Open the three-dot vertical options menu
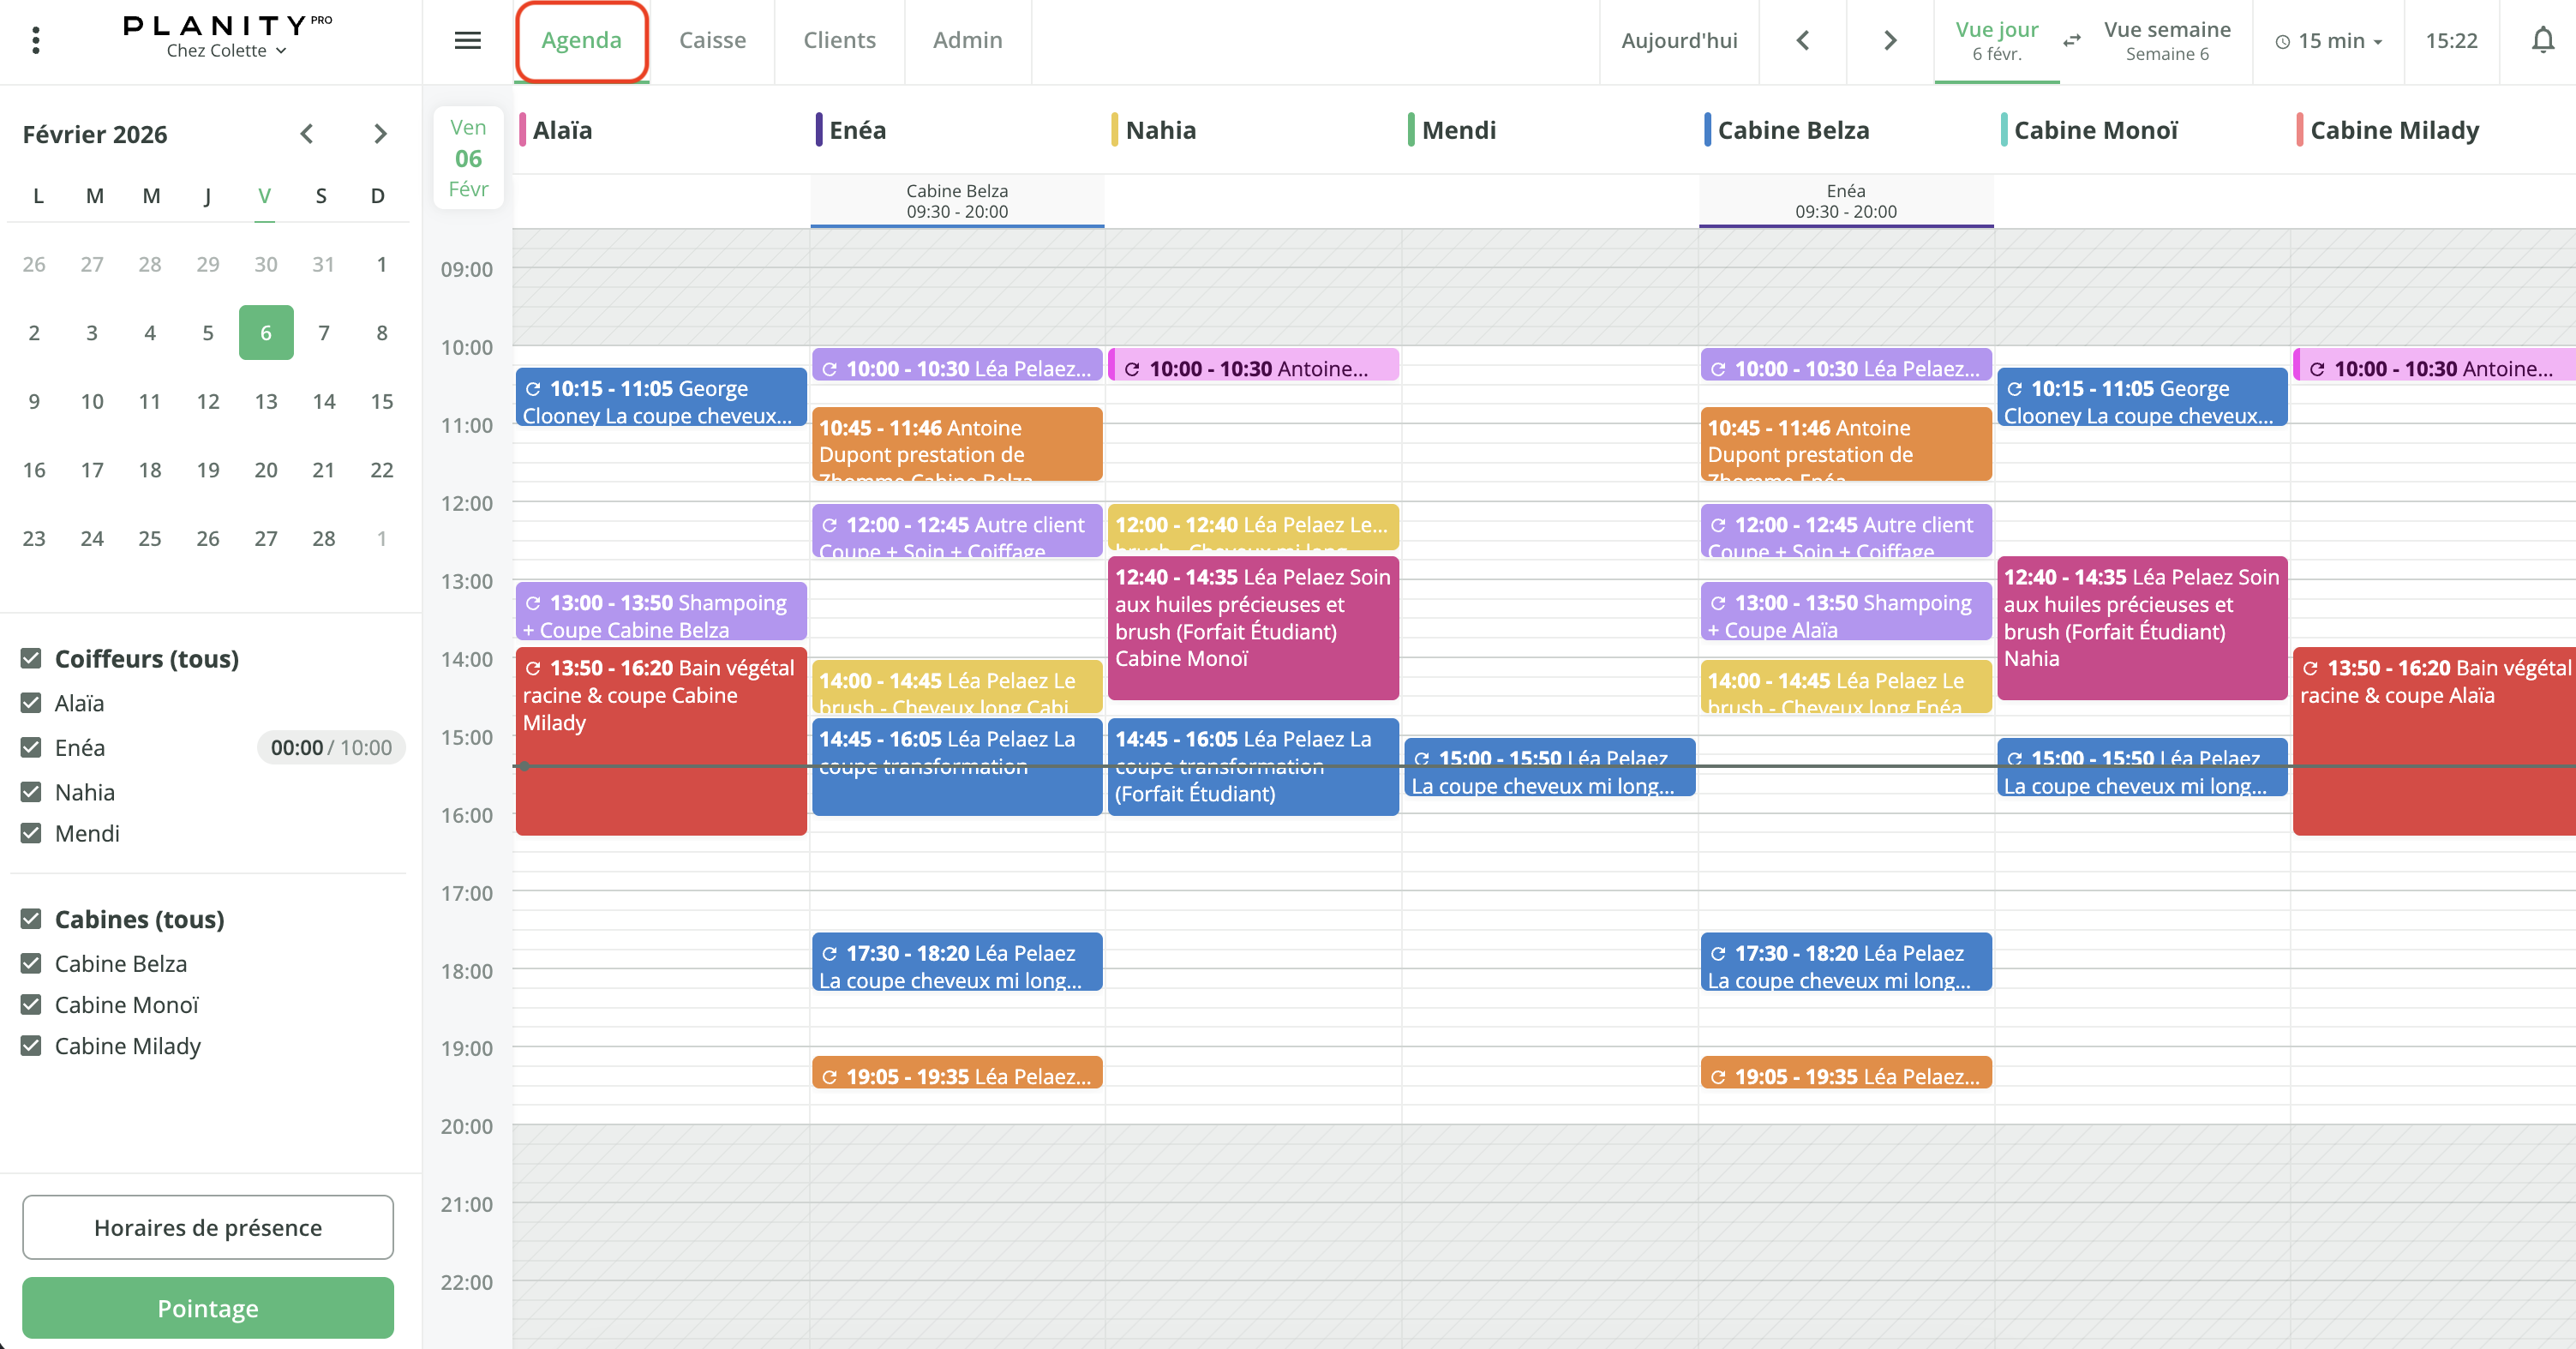 pyautogui.click(x=36, y=40)
